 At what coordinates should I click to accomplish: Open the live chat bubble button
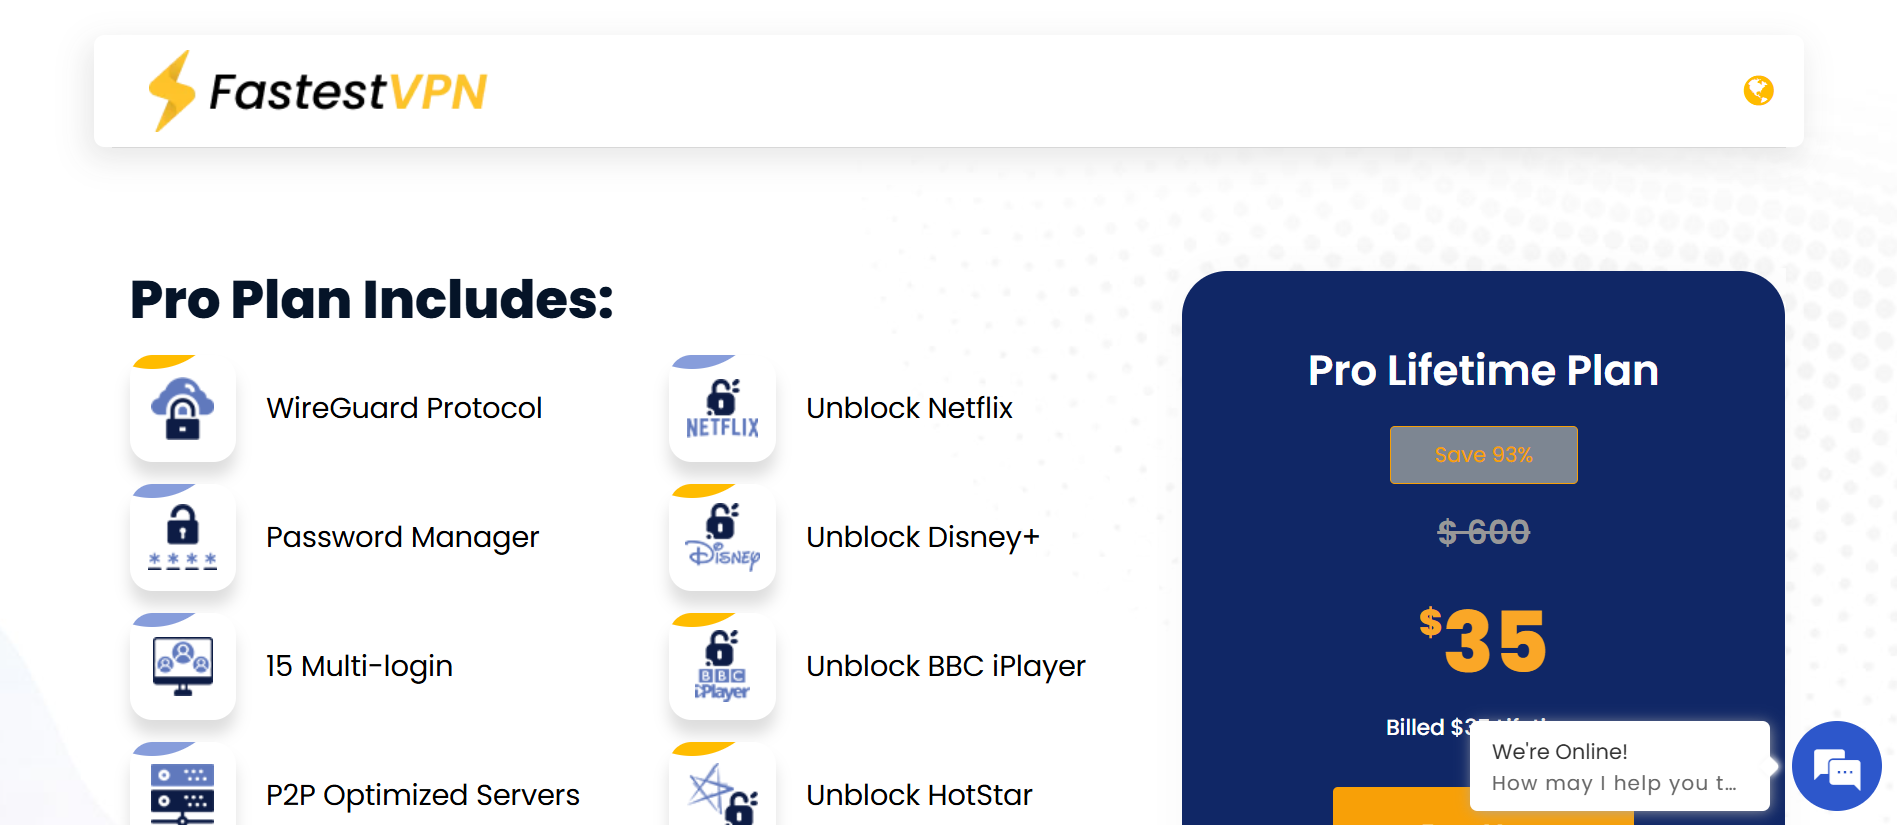pos(1836,767)
